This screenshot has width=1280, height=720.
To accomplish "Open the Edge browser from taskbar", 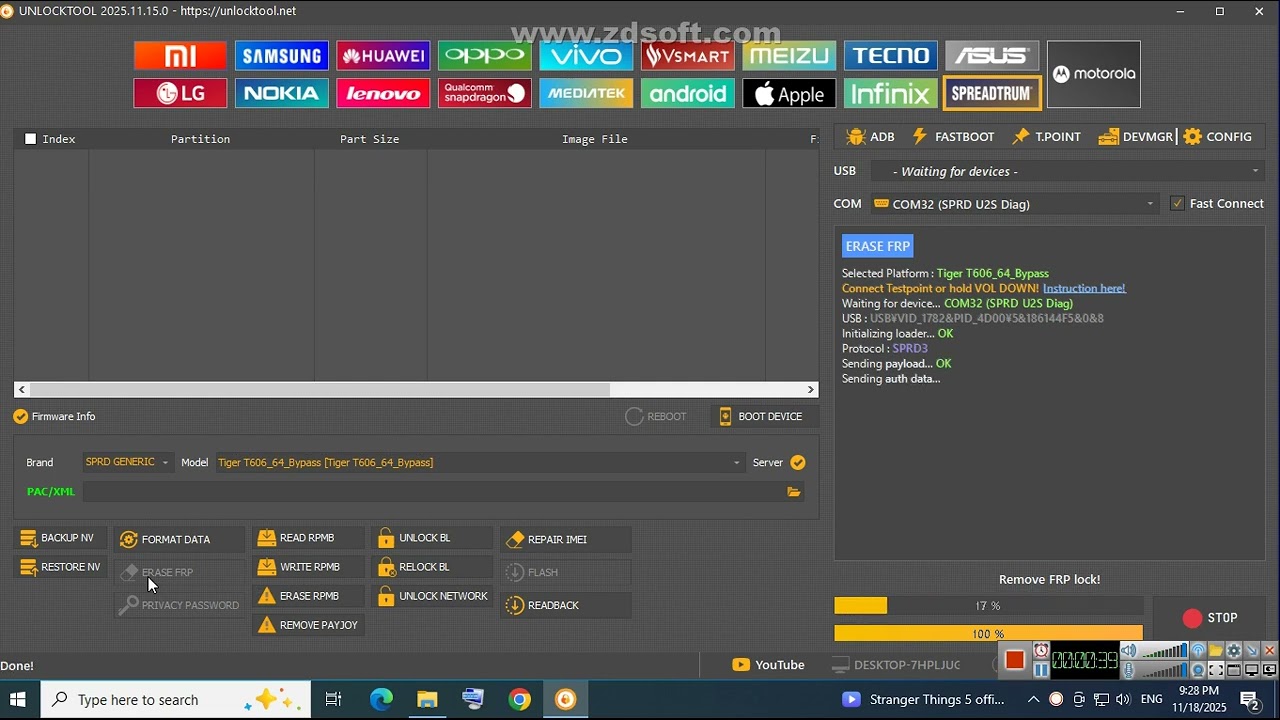I will click(381, 700).
